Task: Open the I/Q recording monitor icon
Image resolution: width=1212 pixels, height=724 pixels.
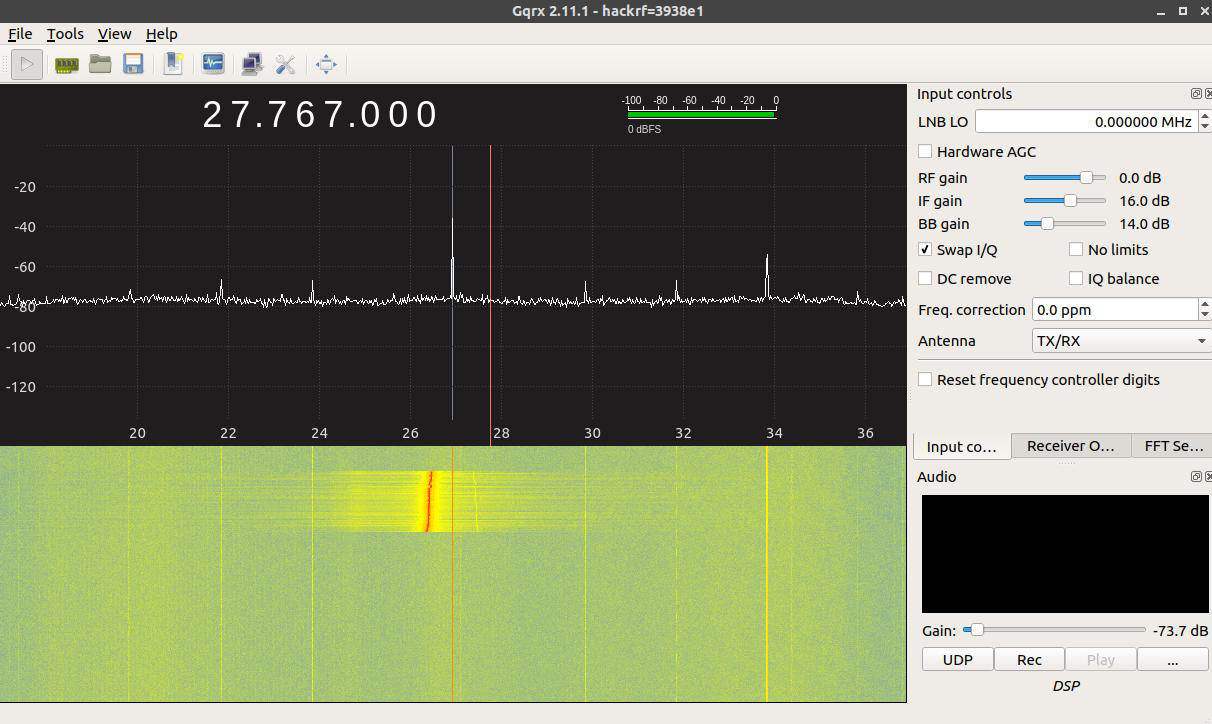Action: click(x=213, y=64)
